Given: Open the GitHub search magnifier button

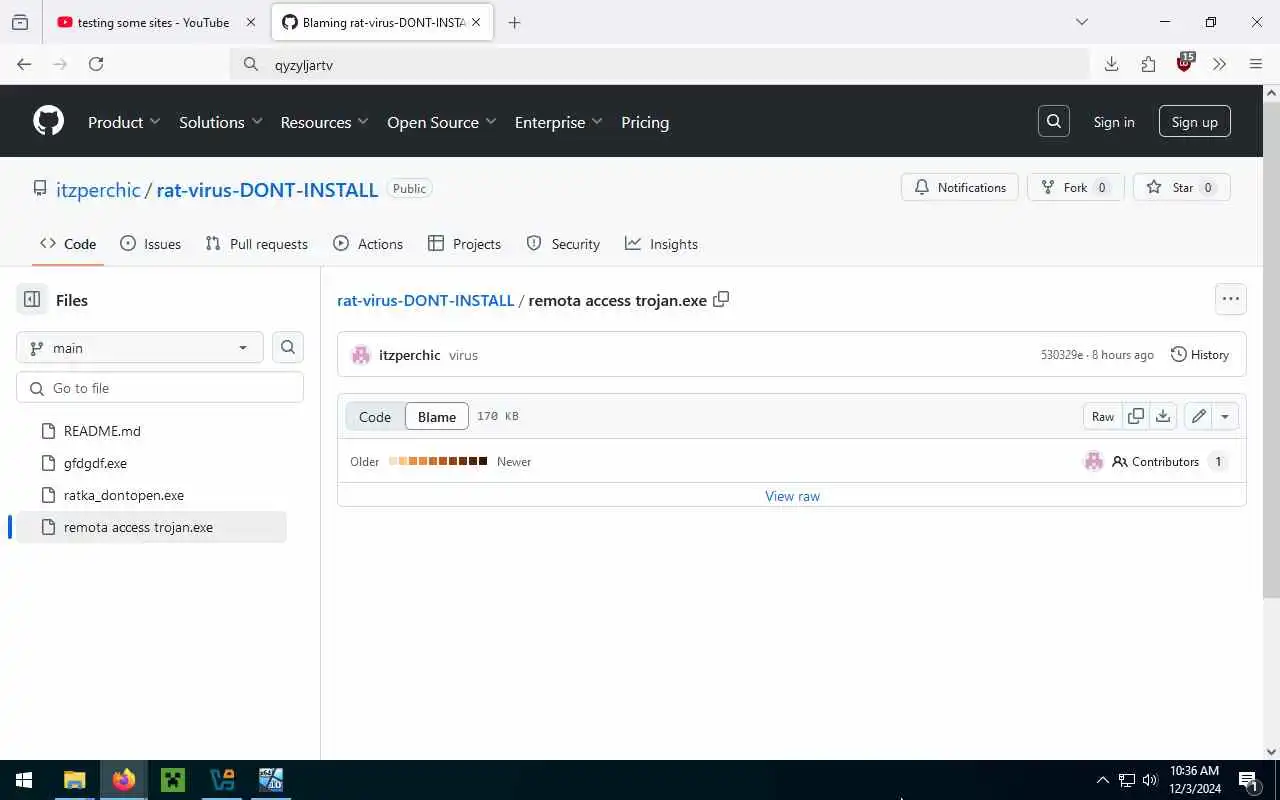Looking at the screenshot, I should [1054, 122].
